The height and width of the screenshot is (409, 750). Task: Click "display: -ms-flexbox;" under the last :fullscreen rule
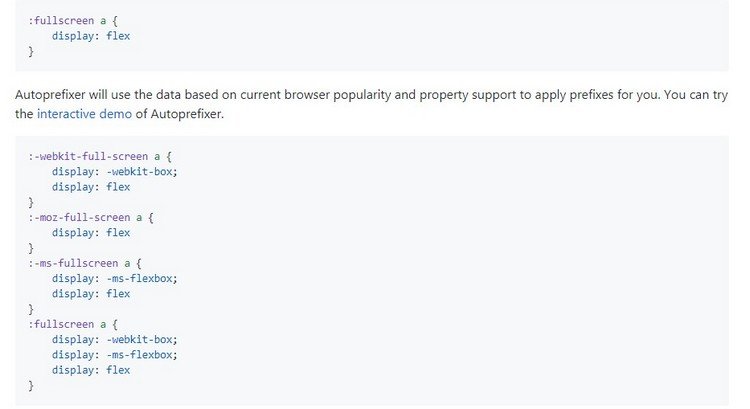[x=114, y=355]
